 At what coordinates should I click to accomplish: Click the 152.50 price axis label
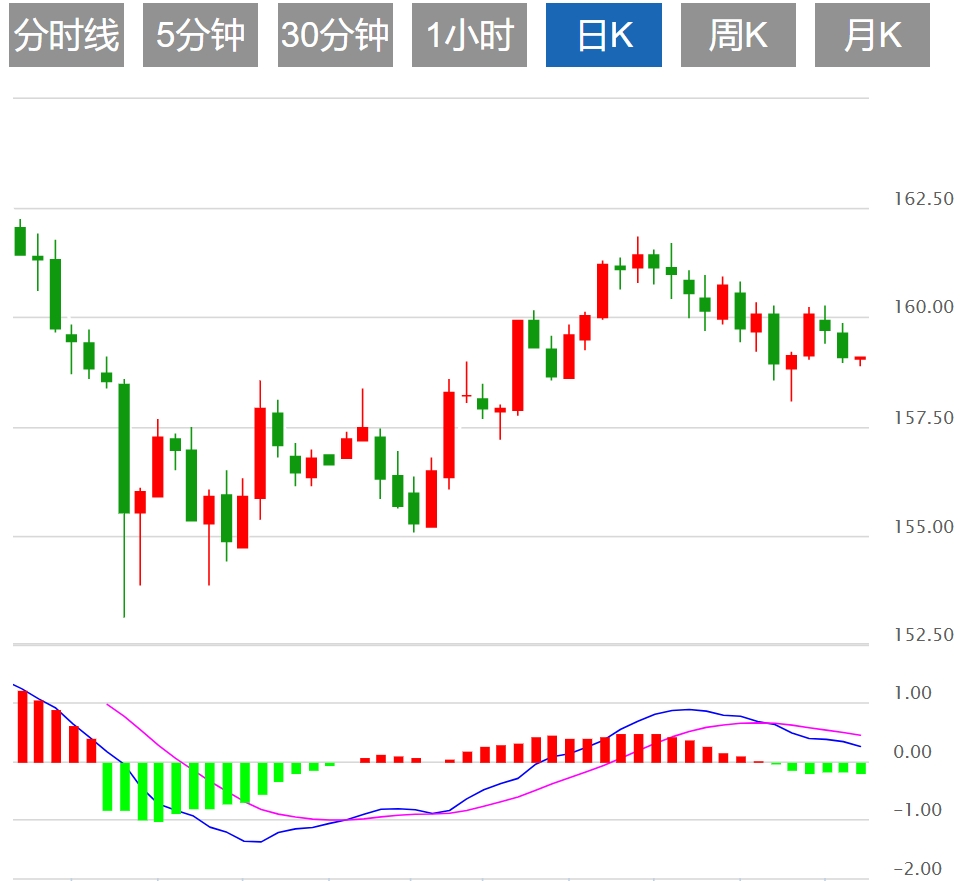(923, 635)
